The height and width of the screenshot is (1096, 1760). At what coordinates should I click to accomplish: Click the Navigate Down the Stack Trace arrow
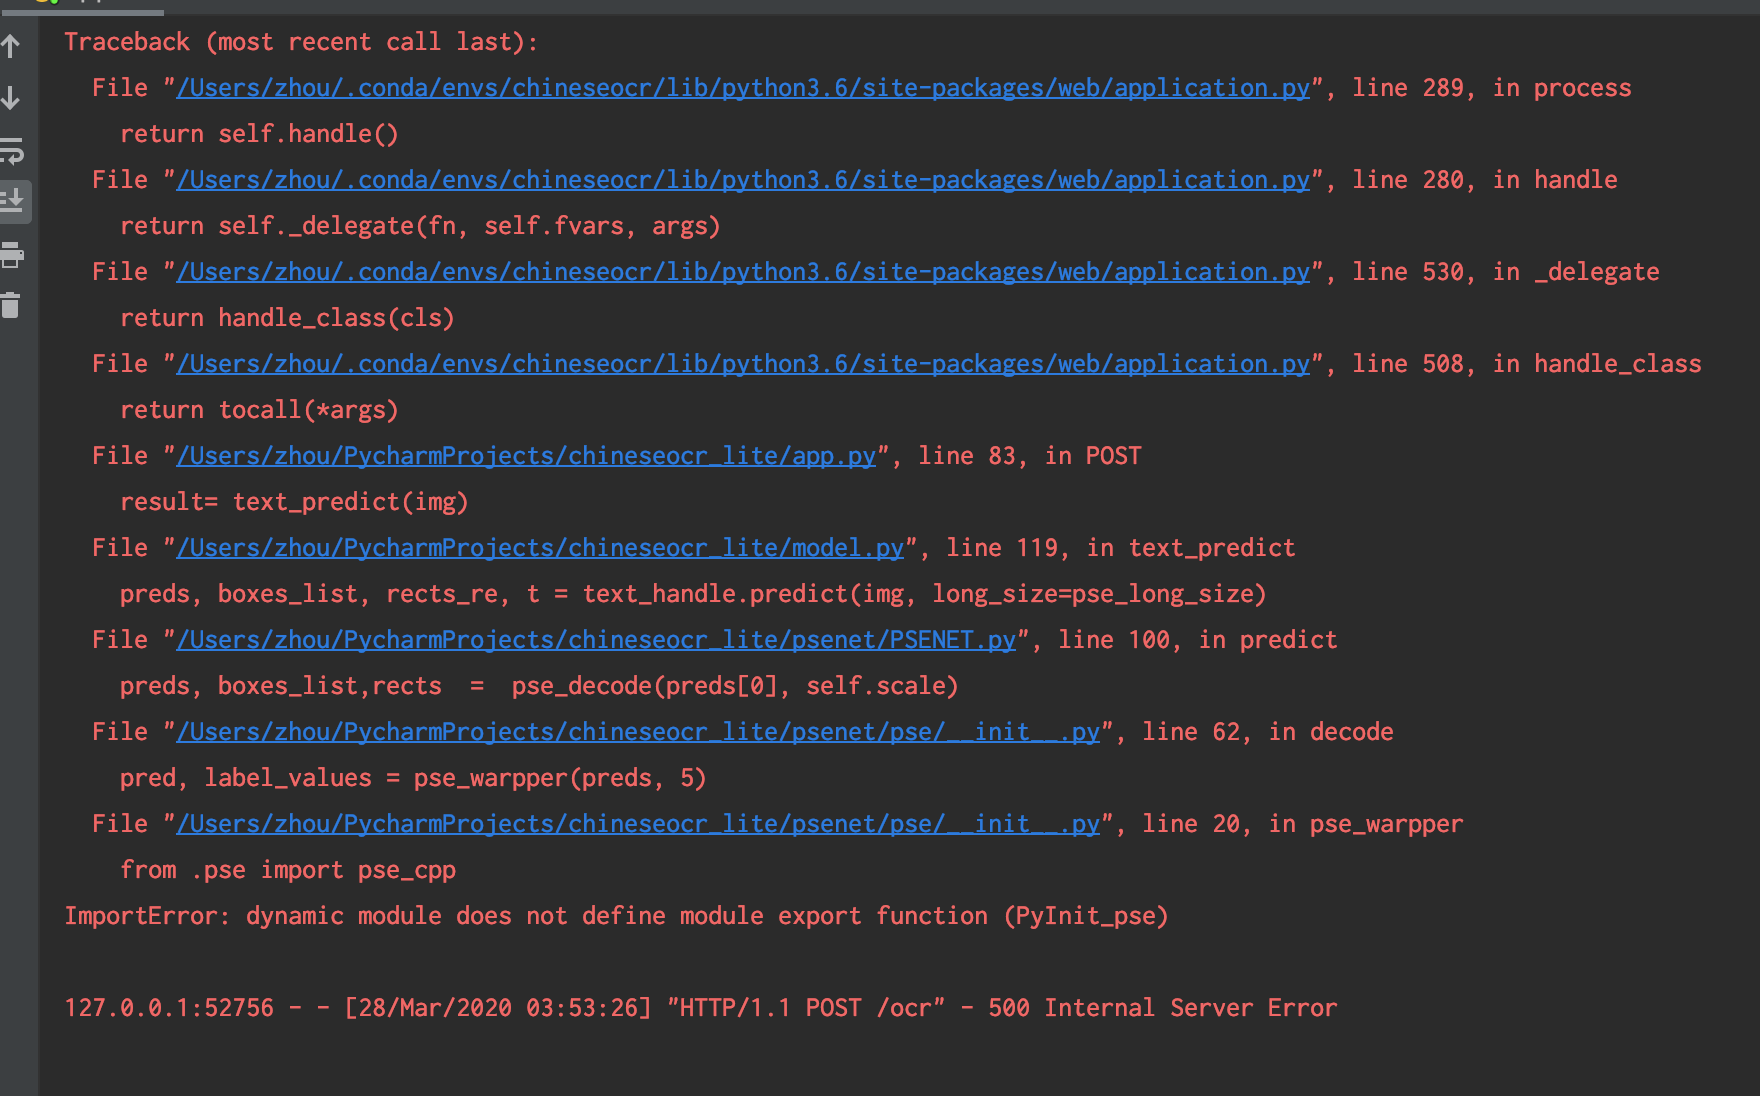point(11,99)
